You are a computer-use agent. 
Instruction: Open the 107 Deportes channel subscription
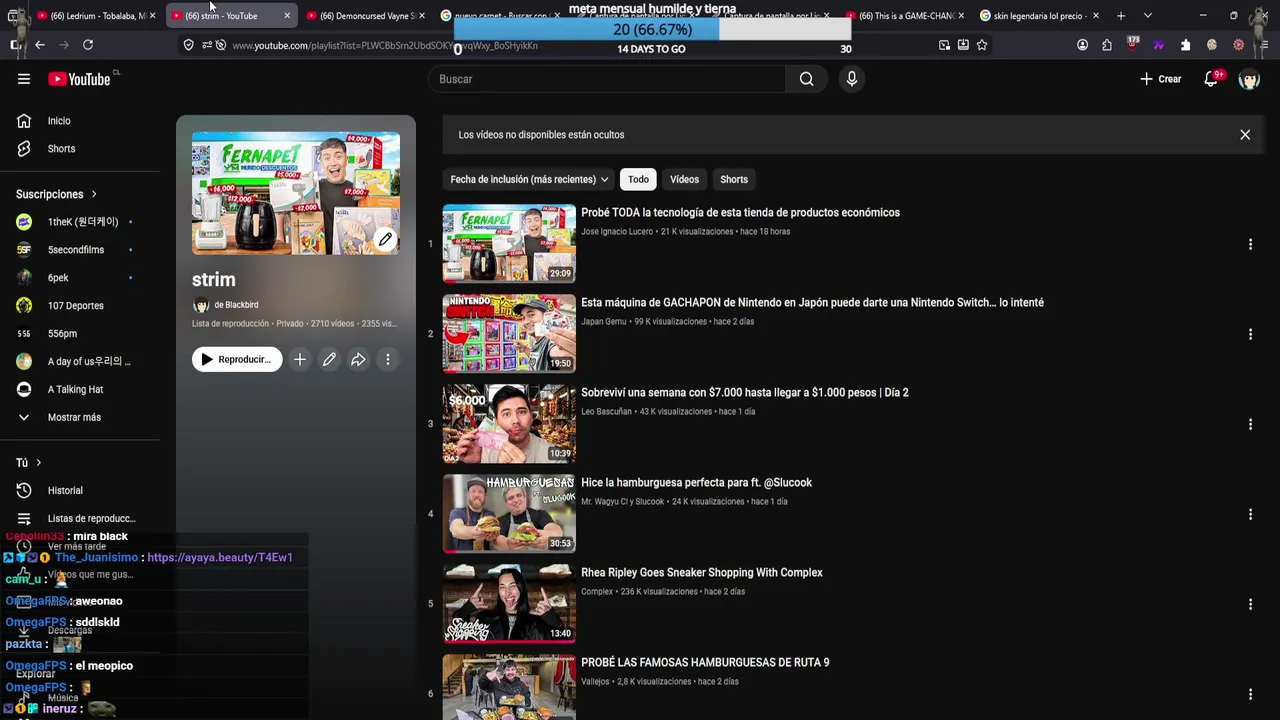[75, 306]
